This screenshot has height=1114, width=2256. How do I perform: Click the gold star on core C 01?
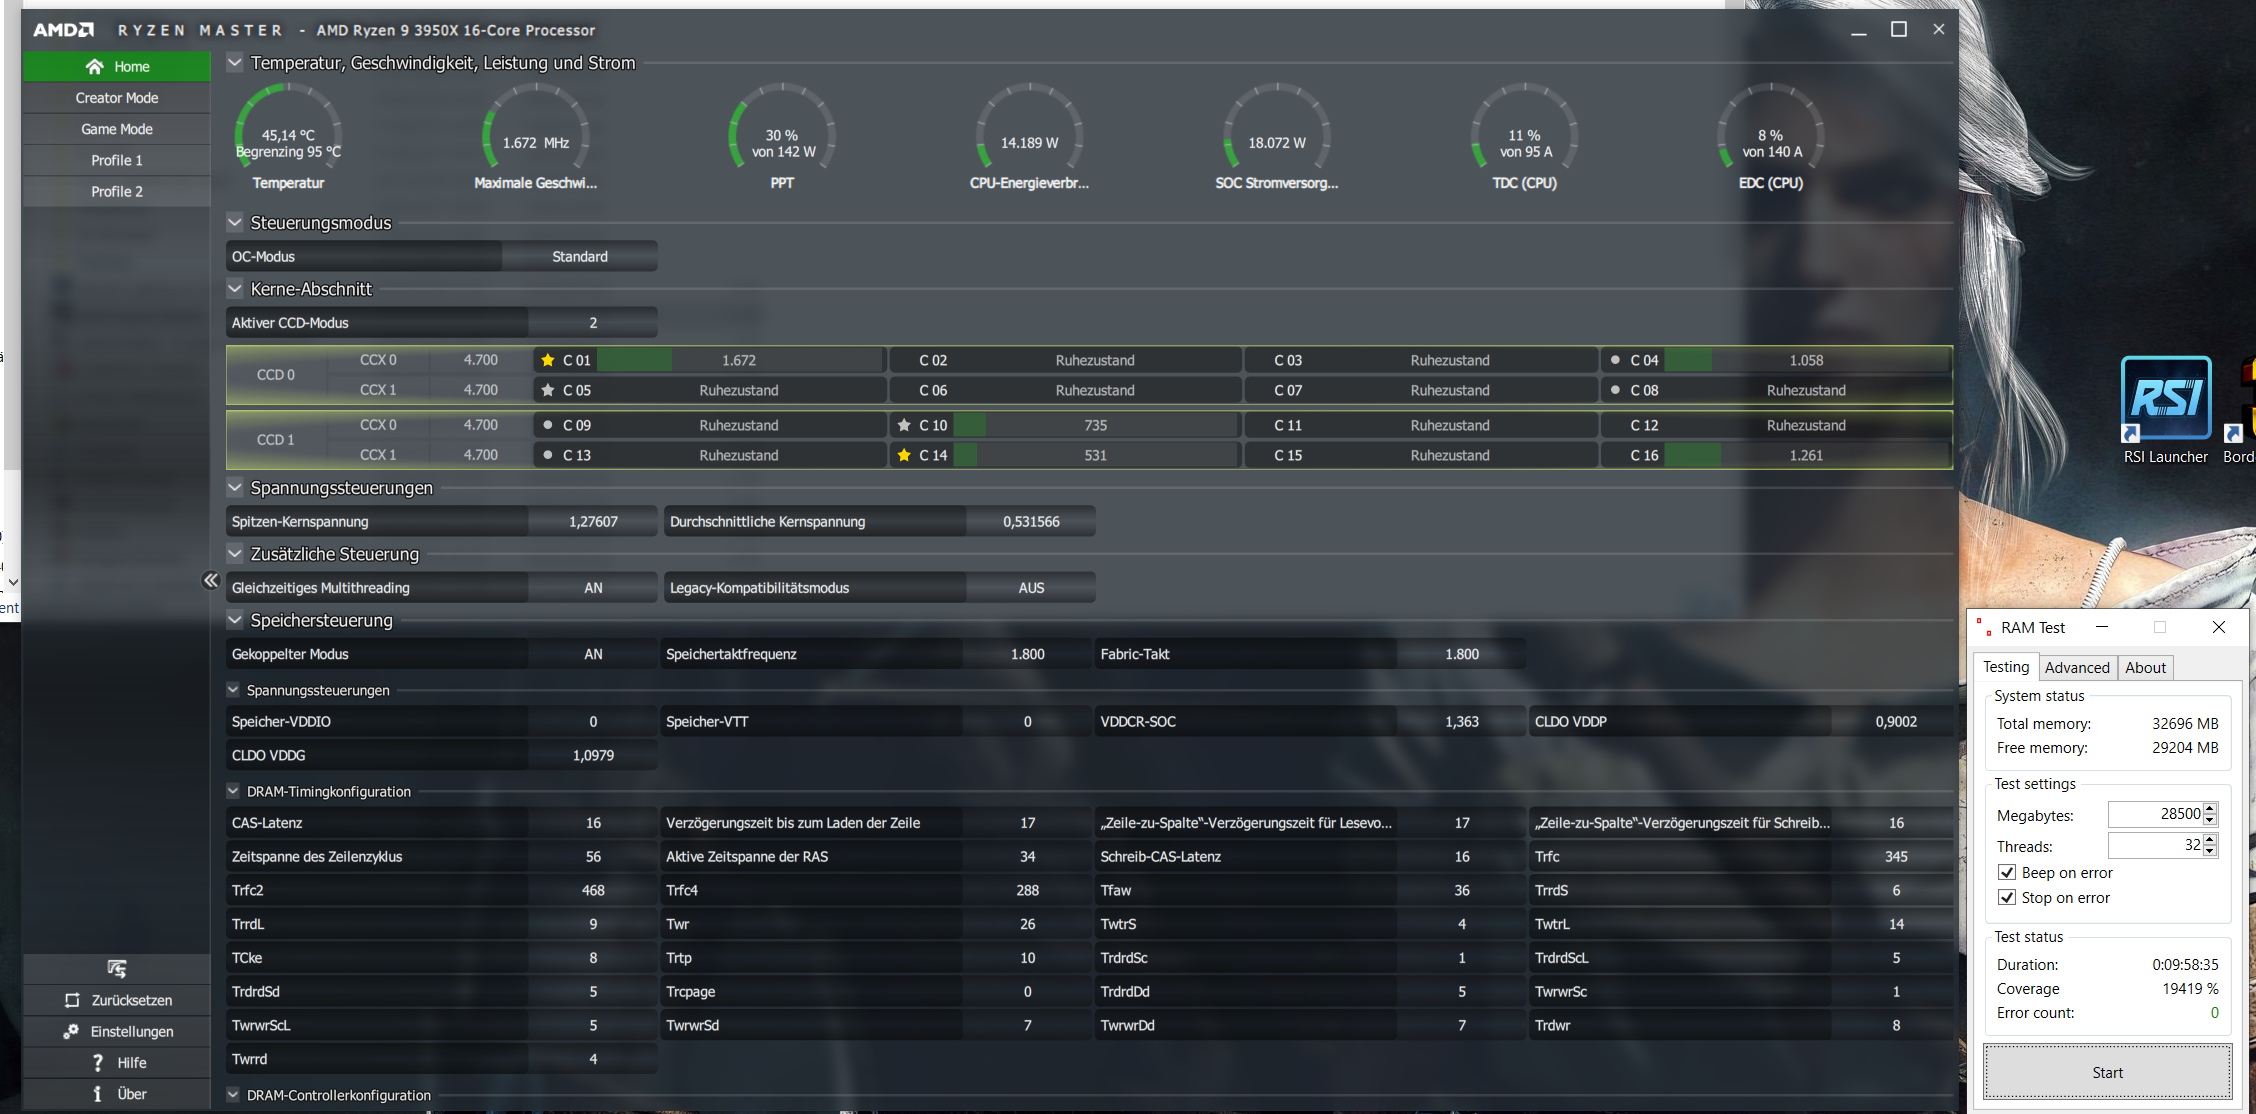pyautogui.click(x=548, y=360)
